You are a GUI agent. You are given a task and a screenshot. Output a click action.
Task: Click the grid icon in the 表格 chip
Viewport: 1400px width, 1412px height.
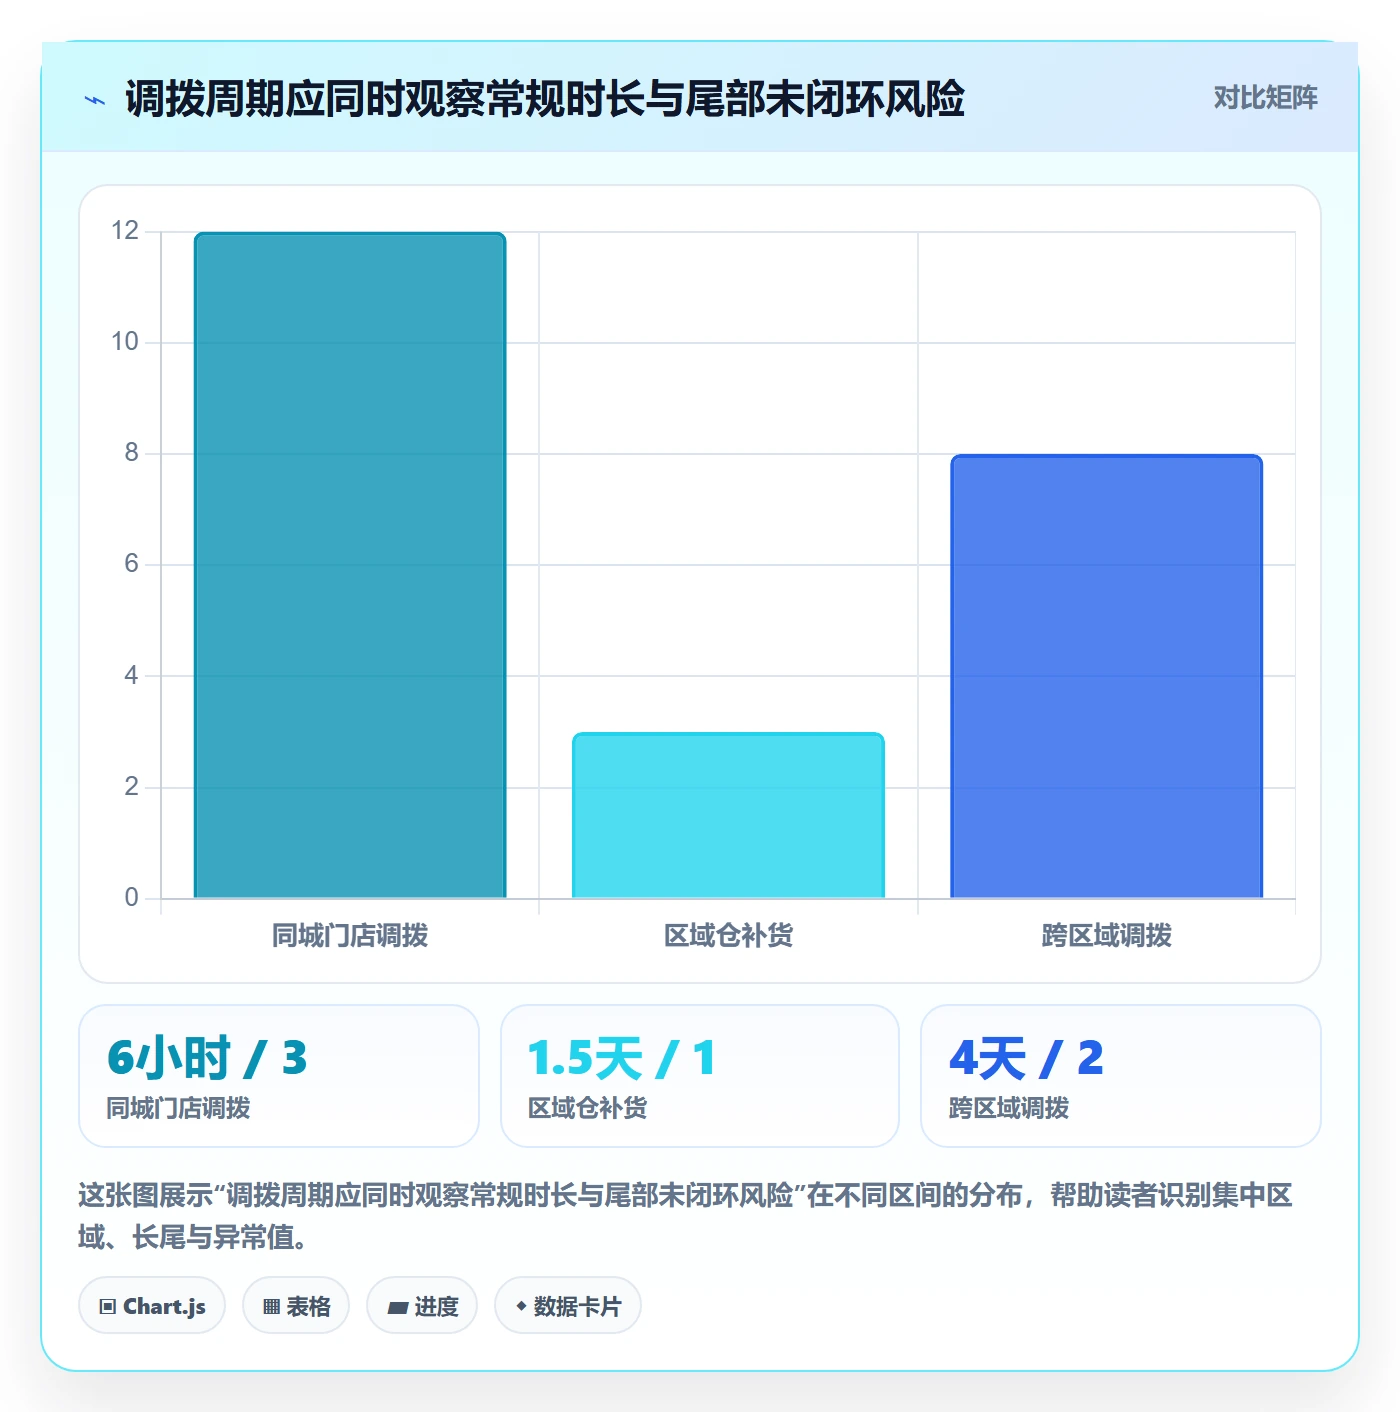[x=271, y=1306]
